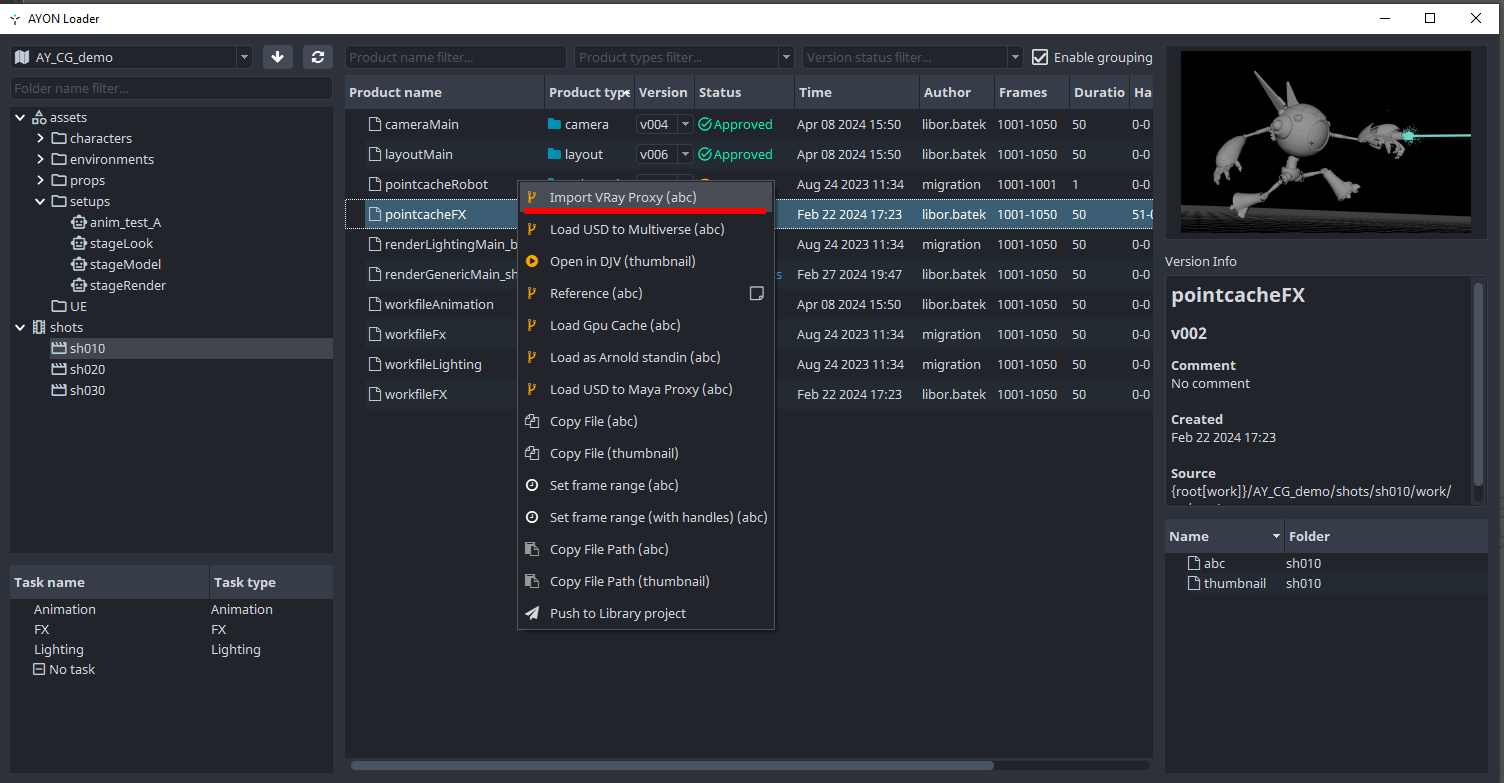Choose Import VRay Proxy (abc) from context menu

[646, 197]
